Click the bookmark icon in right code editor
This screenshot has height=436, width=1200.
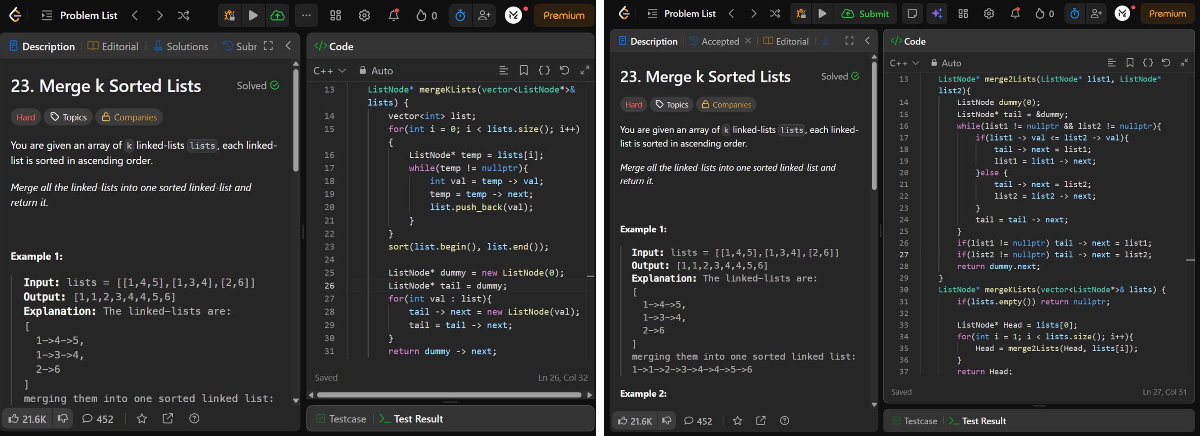(x=1128, y=62)
